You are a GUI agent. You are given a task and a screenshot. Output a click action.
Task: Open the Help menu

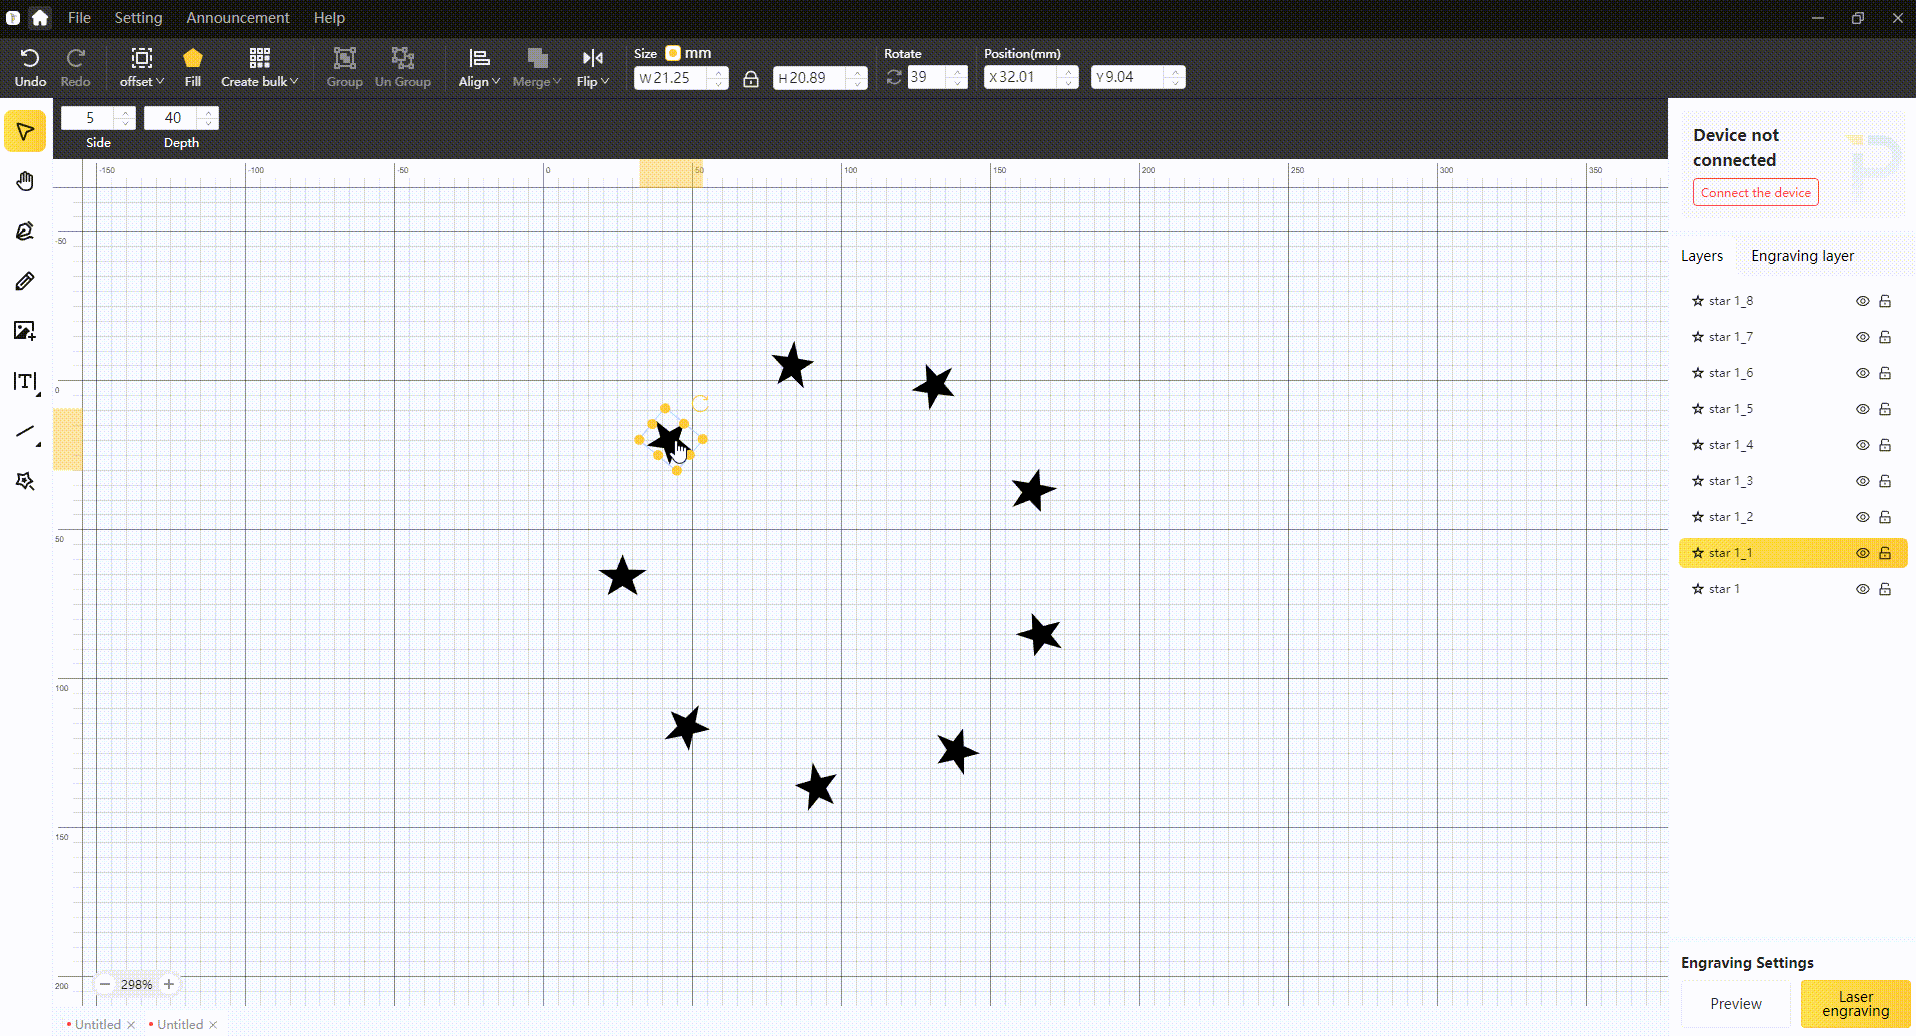(329, 18)
